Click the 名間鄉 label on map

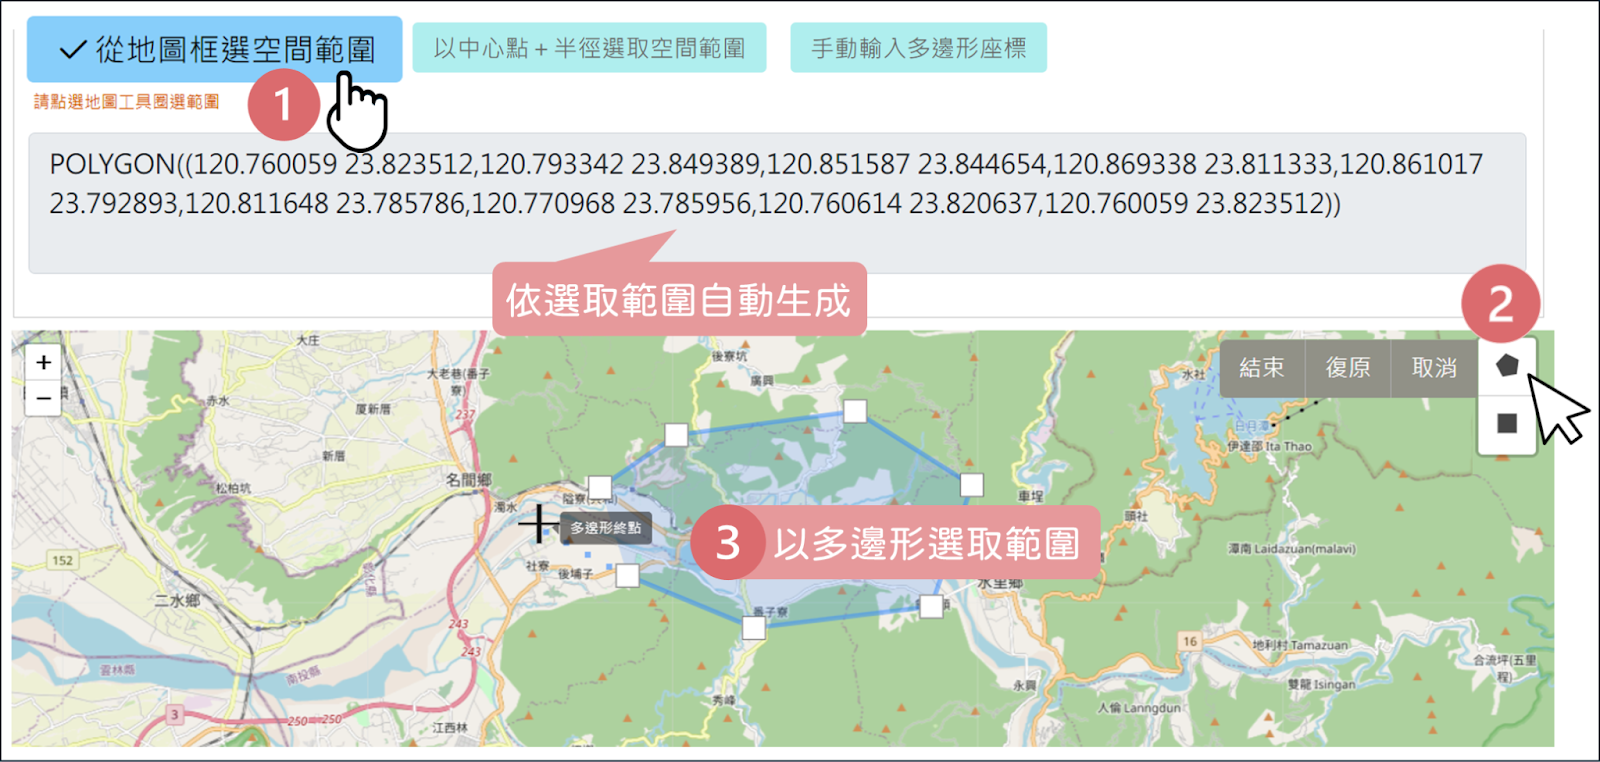[468, 480]
